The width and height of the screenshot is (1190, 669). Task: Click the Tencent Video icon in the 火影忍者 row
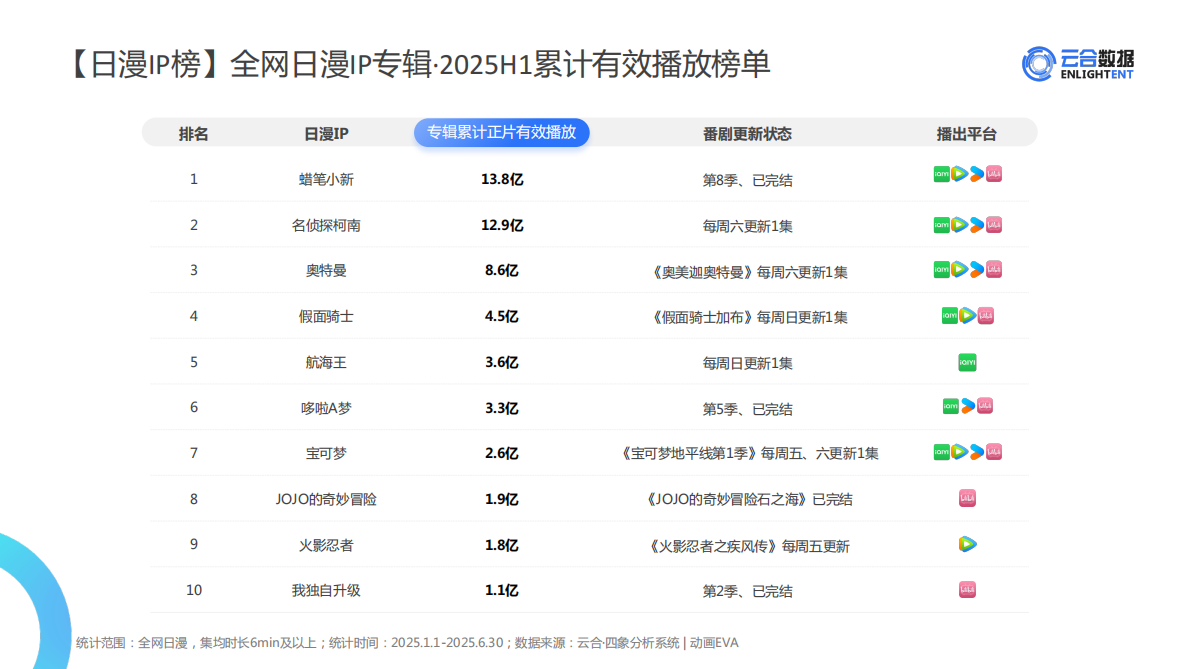(967, 545)
